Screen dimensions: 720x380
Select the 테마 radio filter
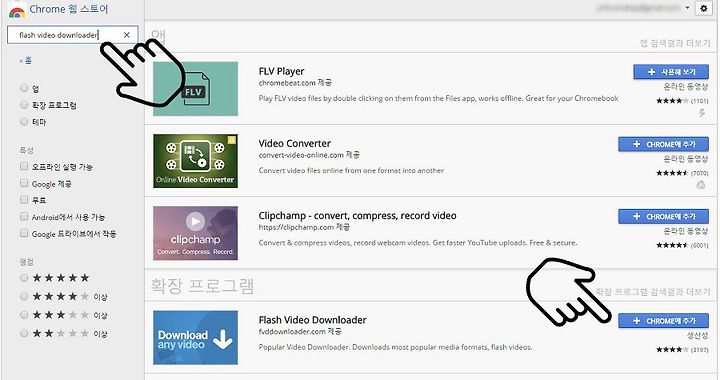[24, 122]
